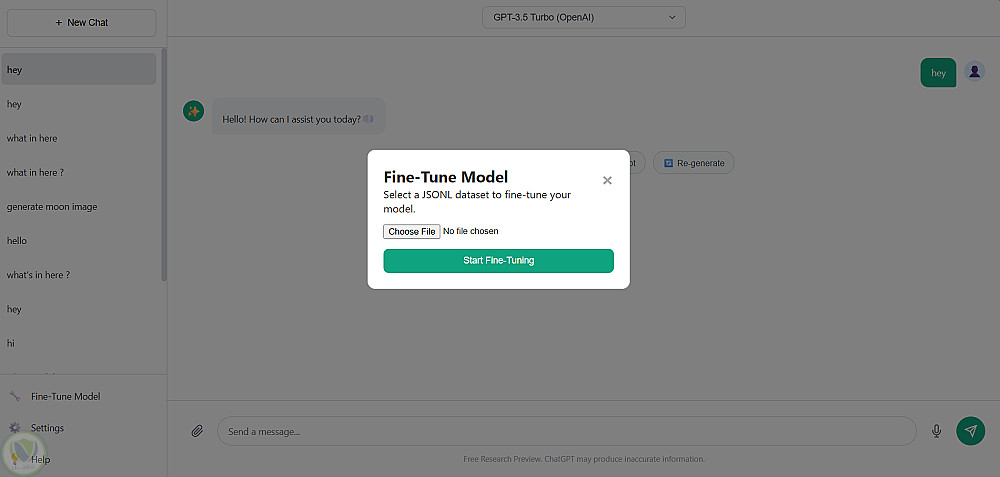The width and height of the screenshot is (1000, 477).
Task: Open the GPT-3.5 Turbo model dropdown
Action: point(585,17)
